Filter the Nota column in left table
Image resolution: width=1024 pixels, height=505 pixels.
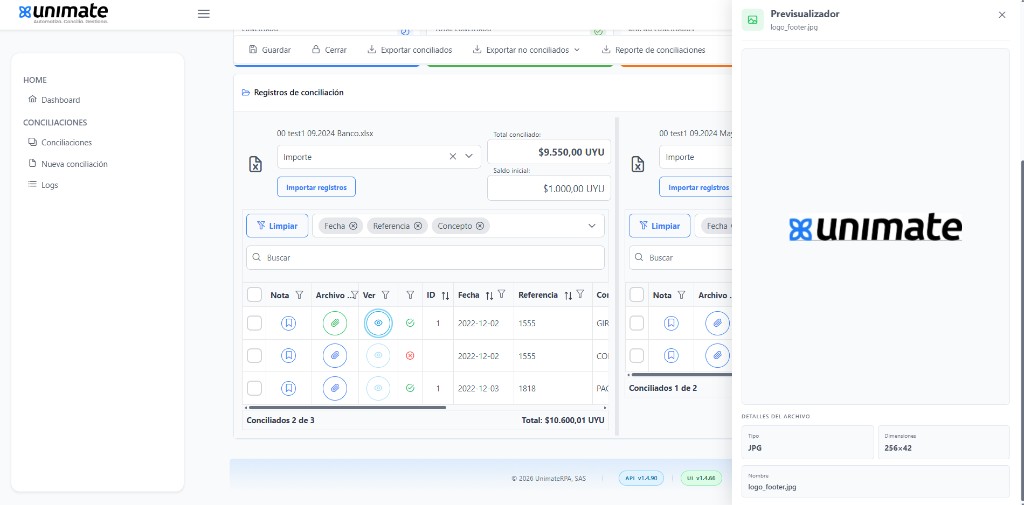coord(299,295)
